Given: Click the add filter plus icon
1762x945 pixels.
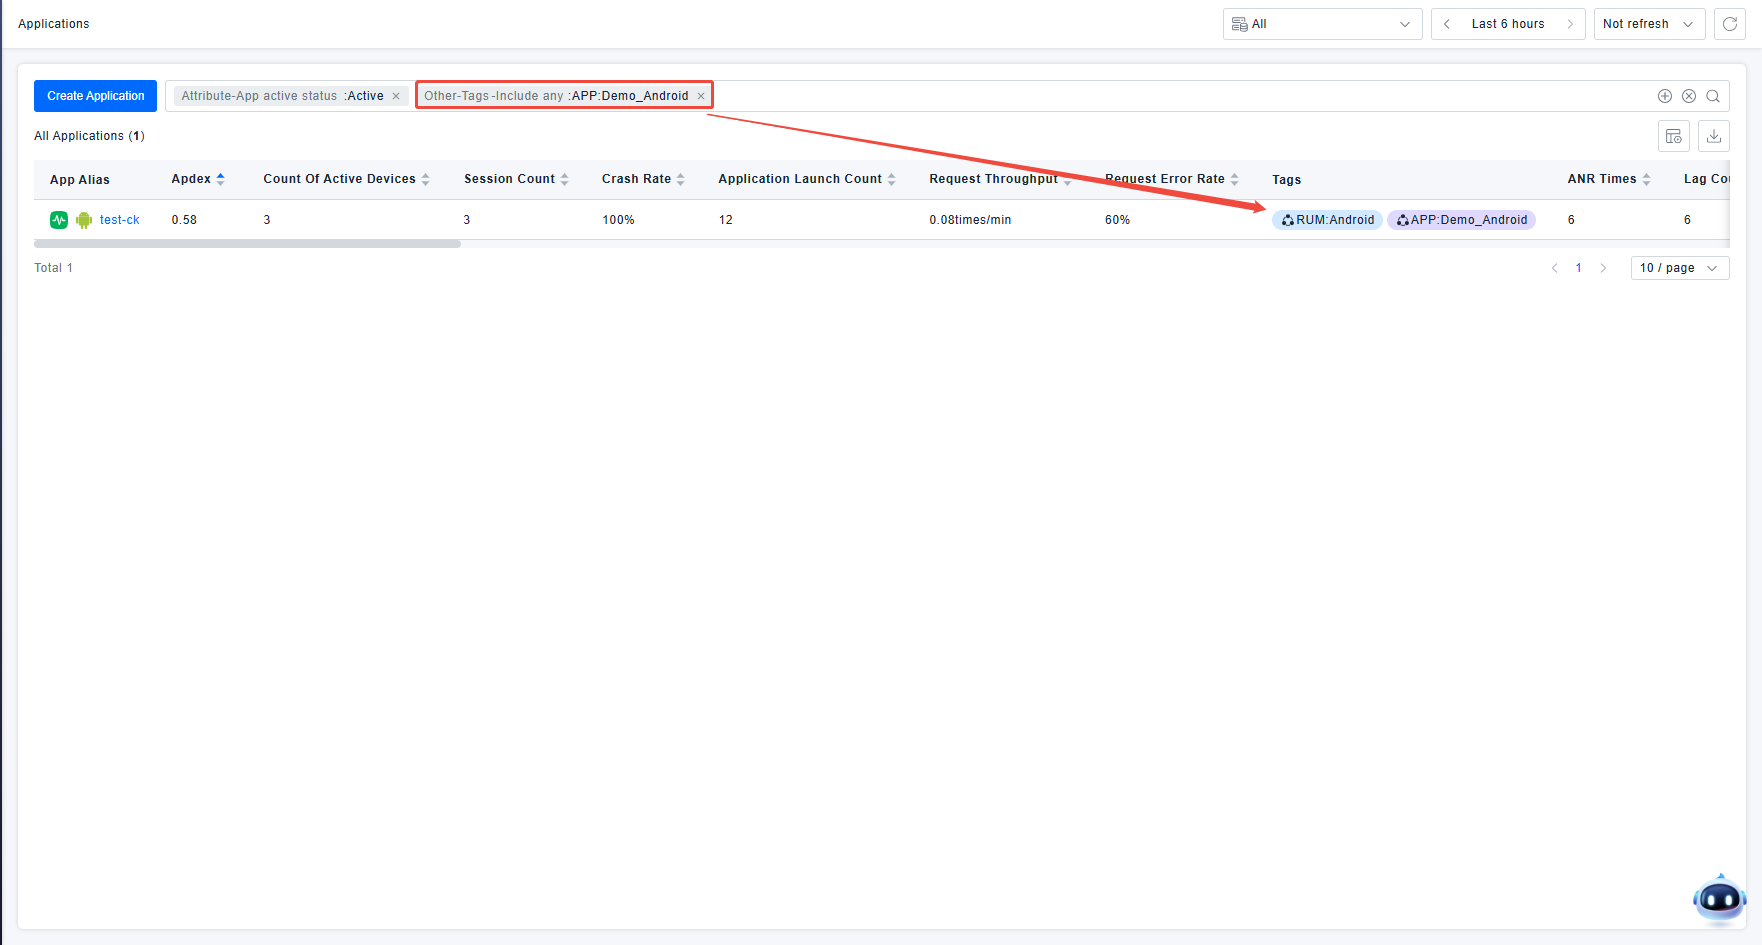Looking at the screenshot, I should point(1665,96).
